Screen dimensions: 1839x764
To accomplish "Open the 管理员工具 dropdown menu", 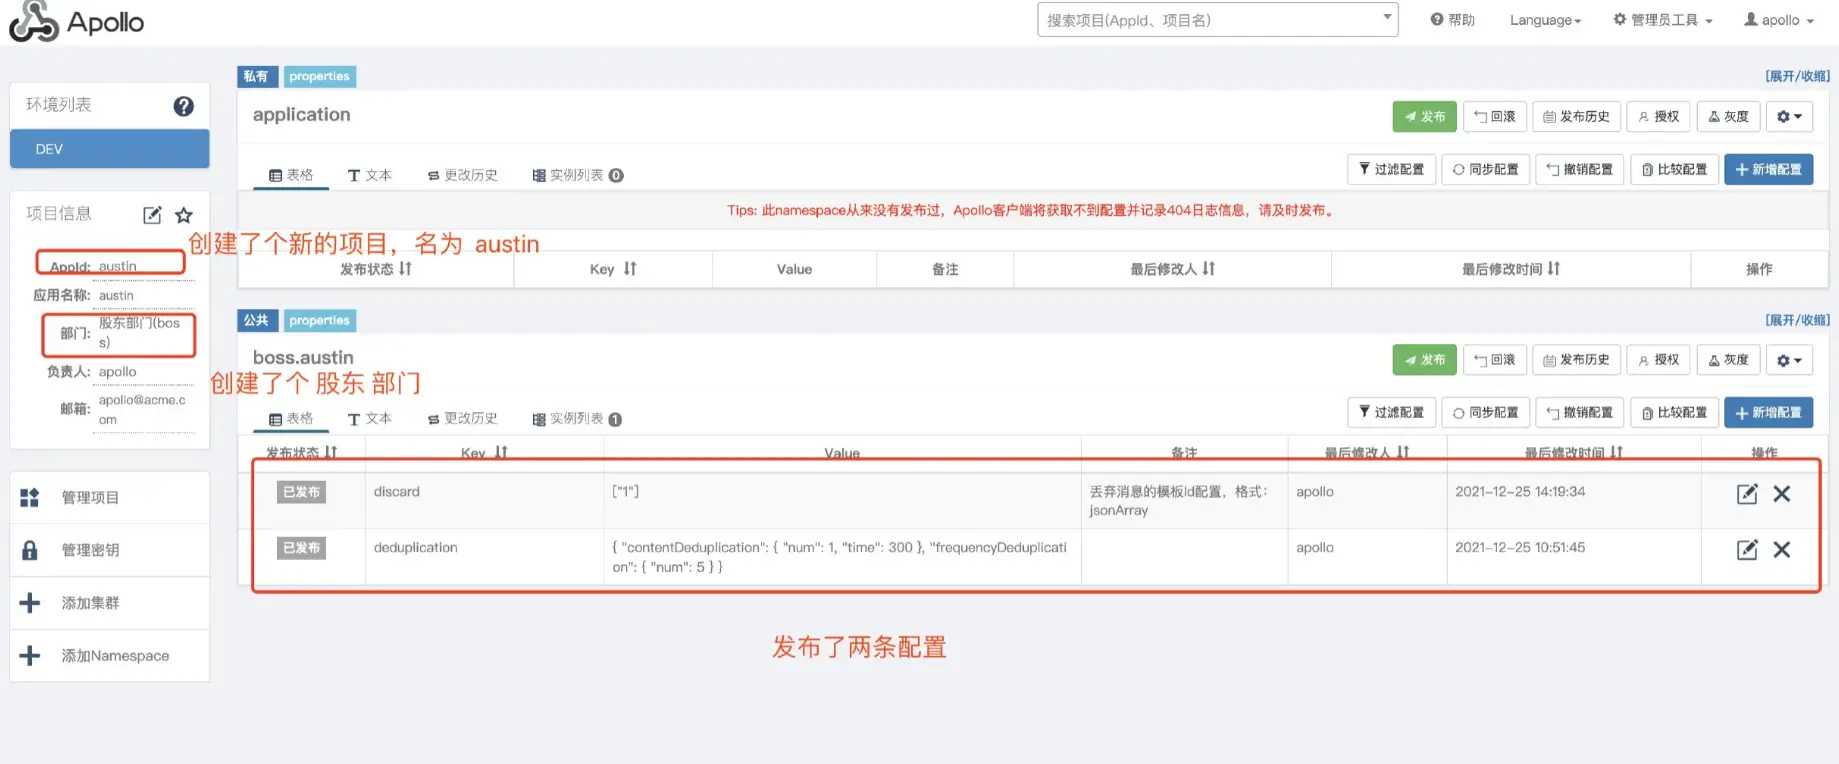I will (x=1663, y=20).
